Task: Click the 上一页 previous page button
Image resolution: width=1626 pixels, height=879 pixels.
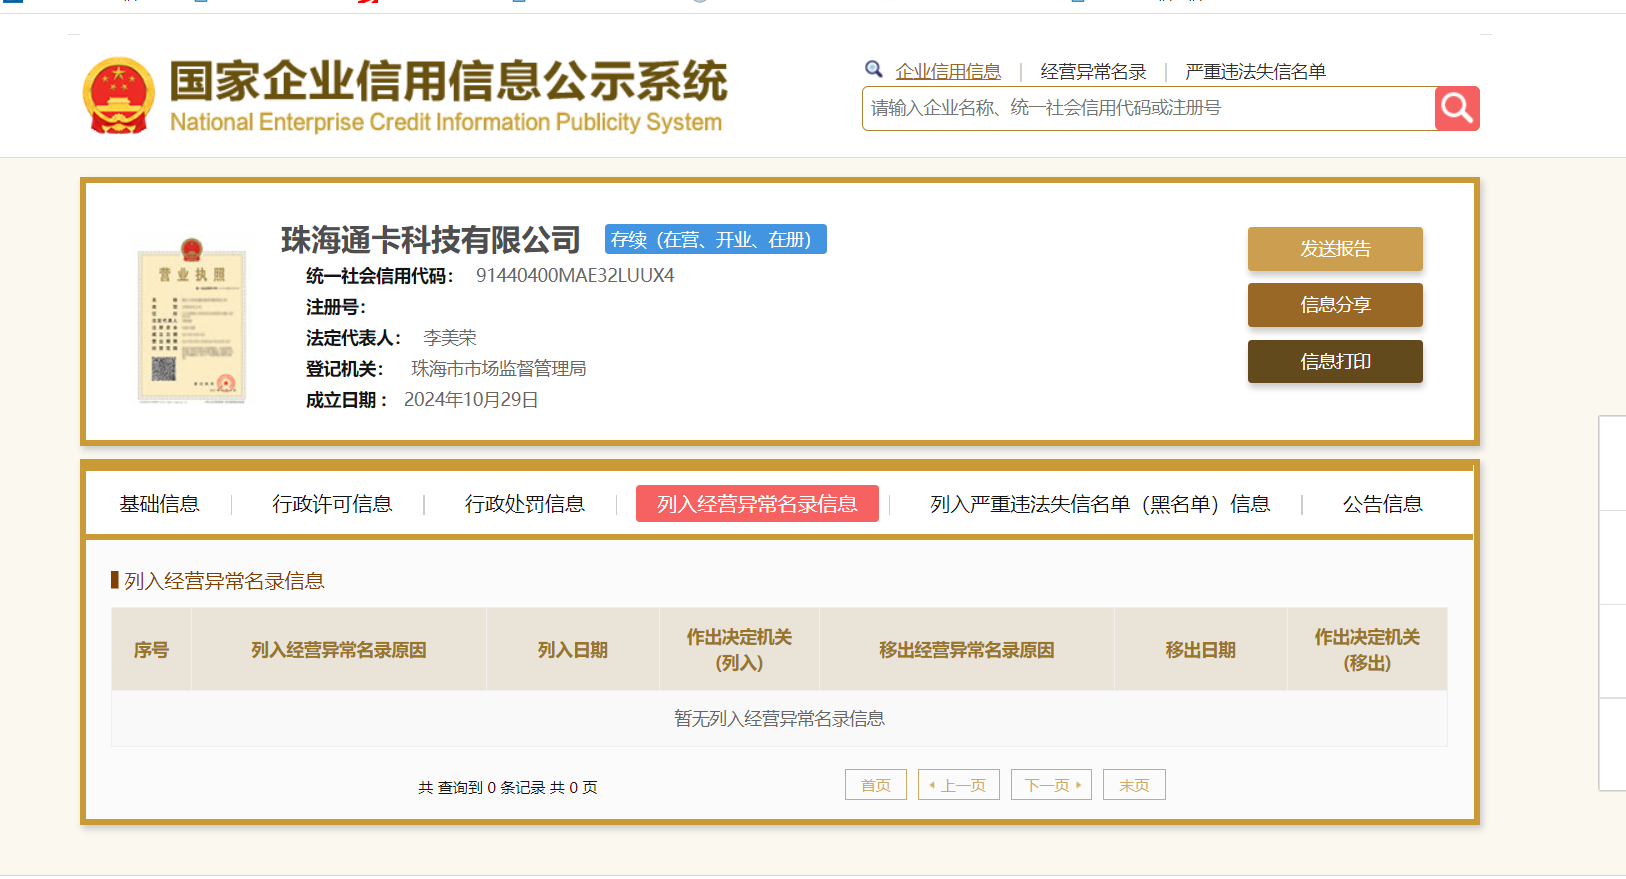Action: (959, 785)
